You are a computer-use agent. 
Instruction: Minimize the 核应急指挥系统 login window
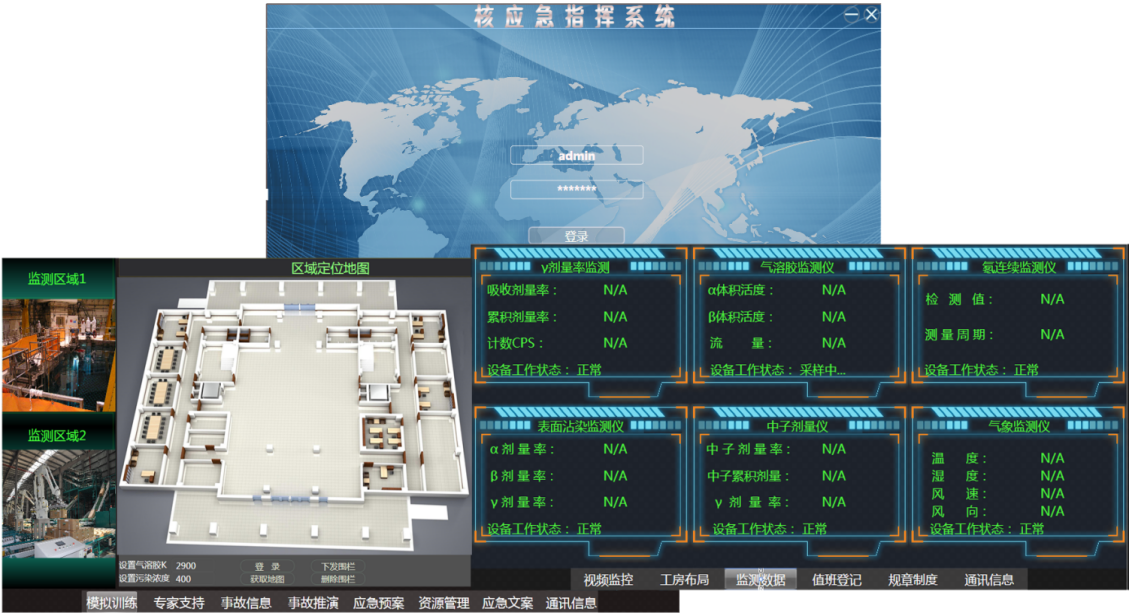tap(851, 15)
